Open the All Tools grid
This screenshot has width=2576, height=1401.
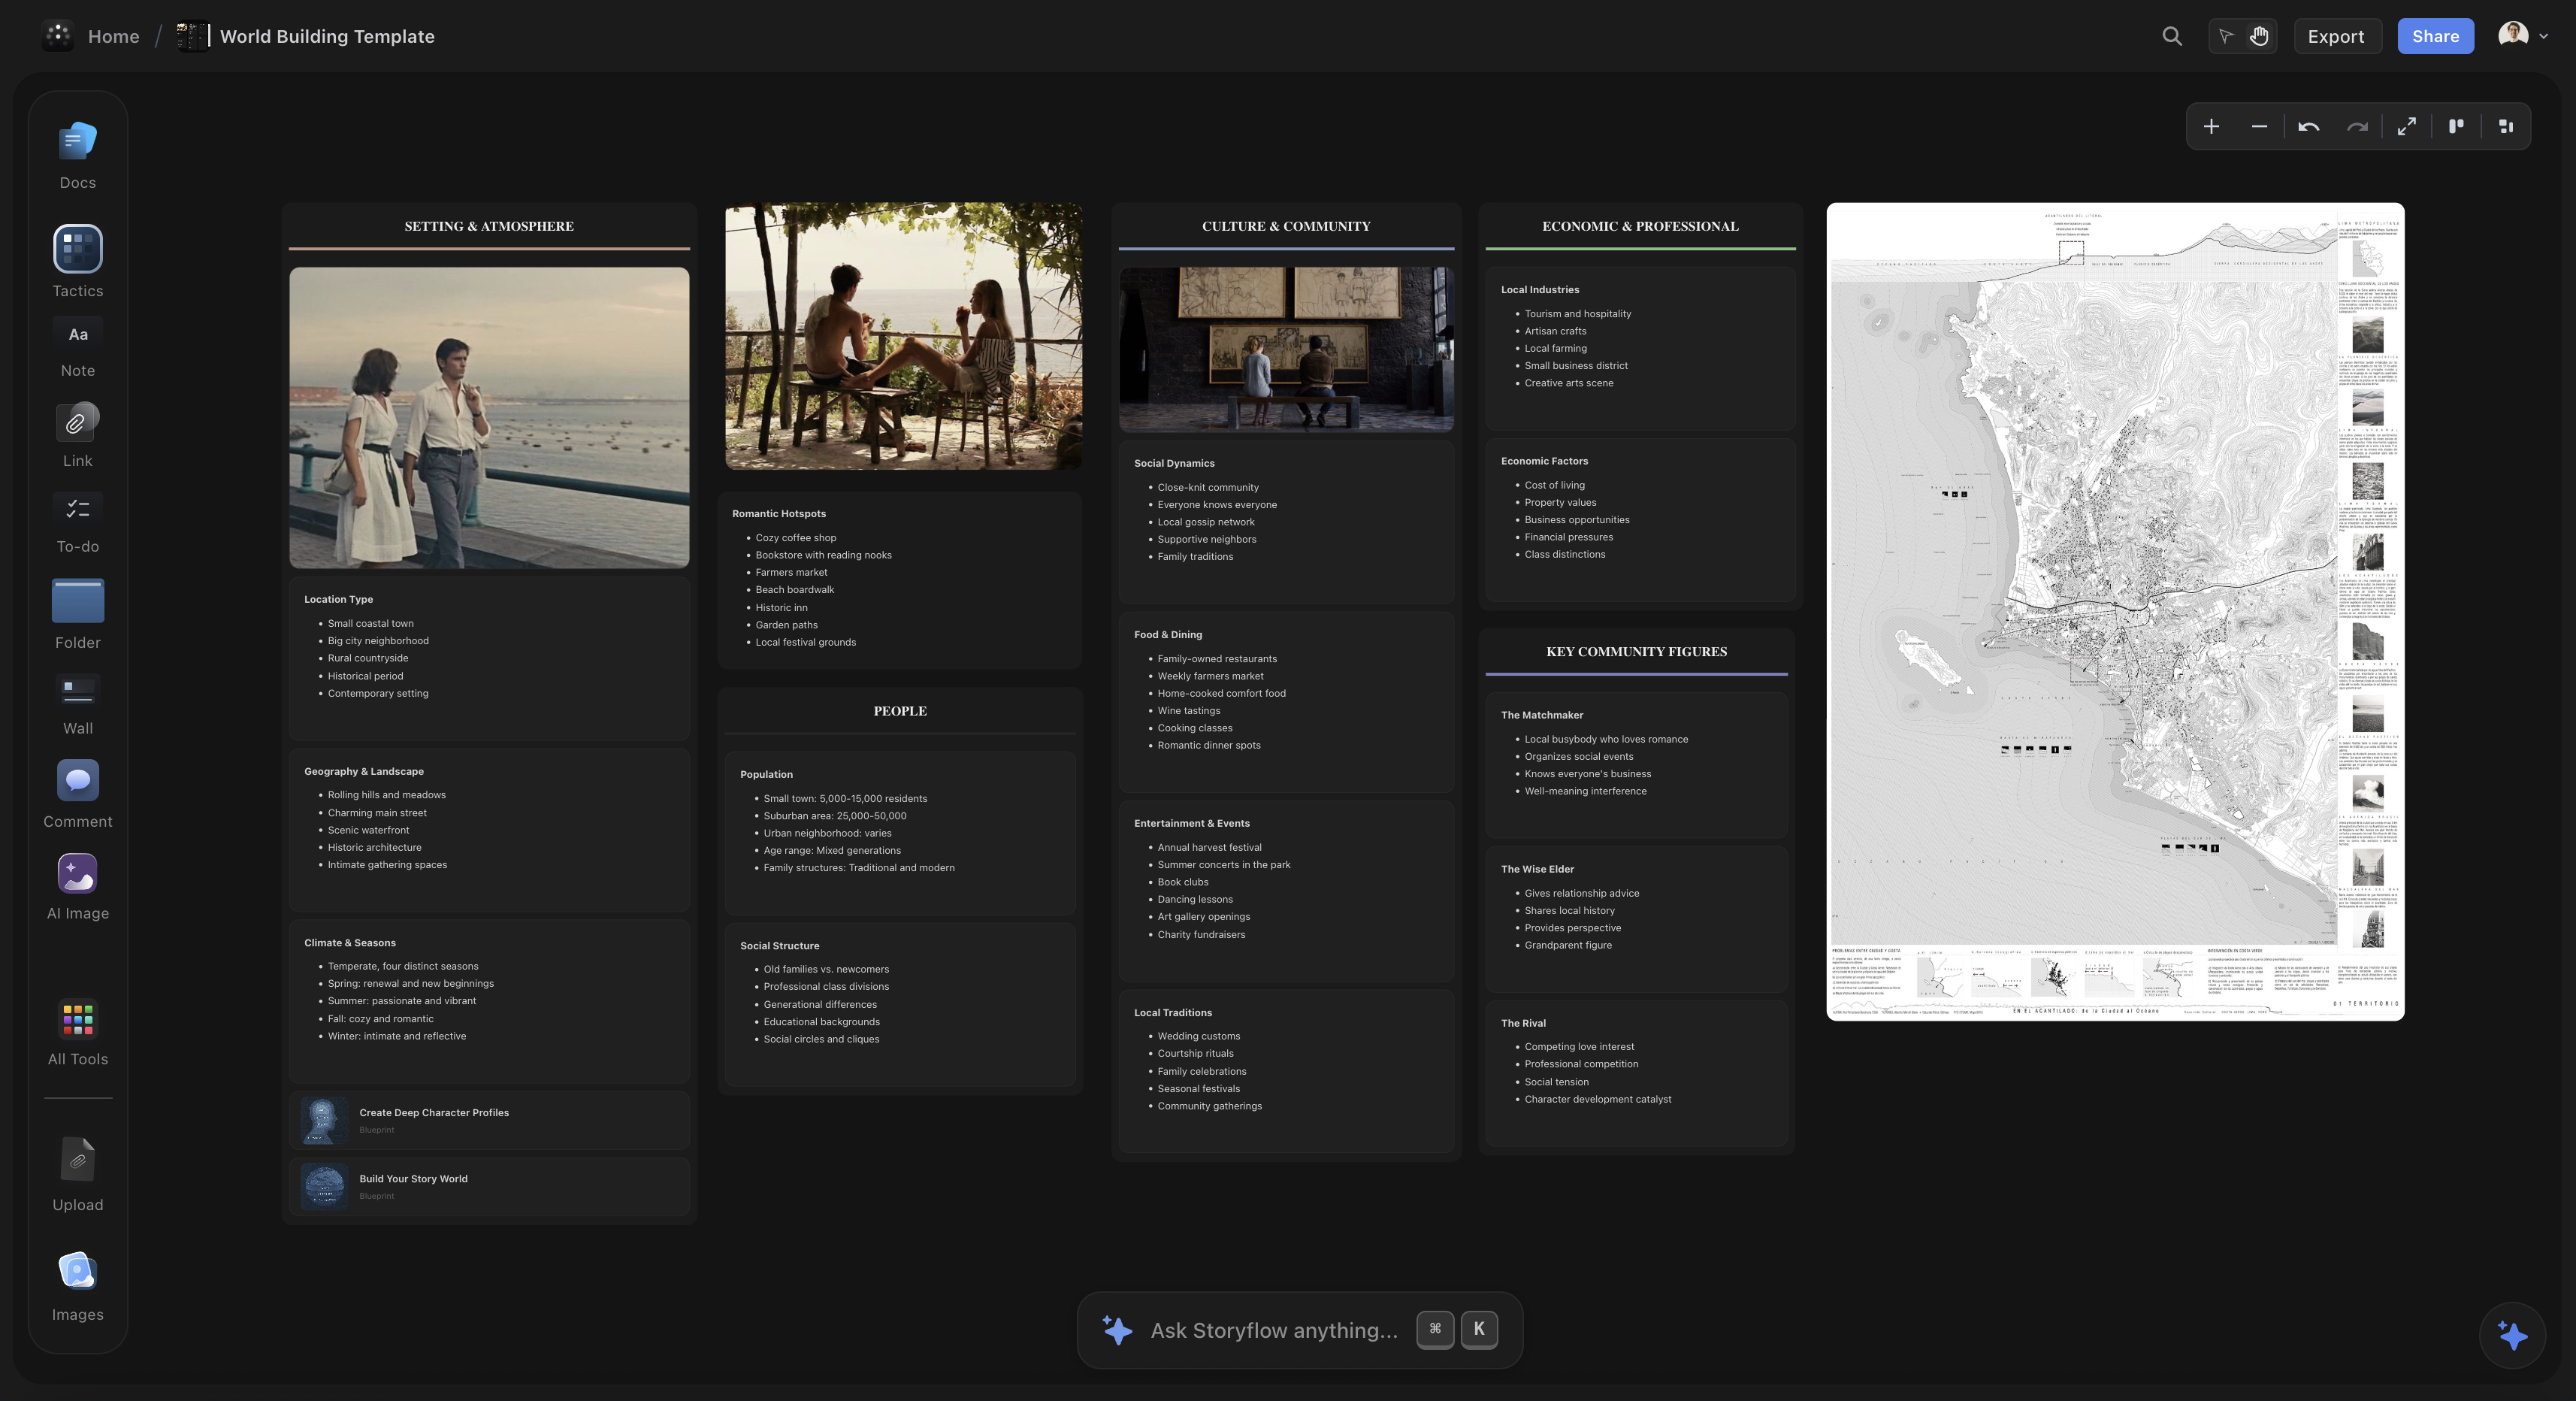point(77,1019)
